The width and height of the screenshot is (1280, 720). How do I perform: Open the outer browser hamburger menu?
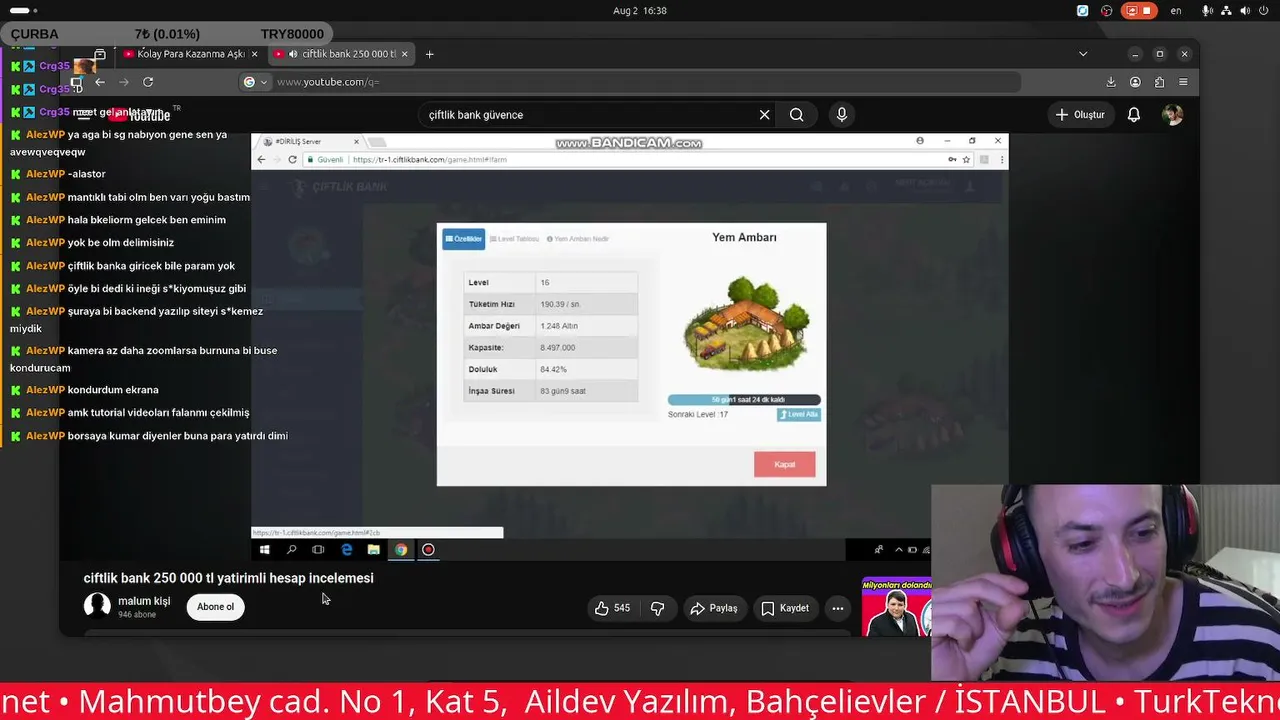coord(1183,82)
